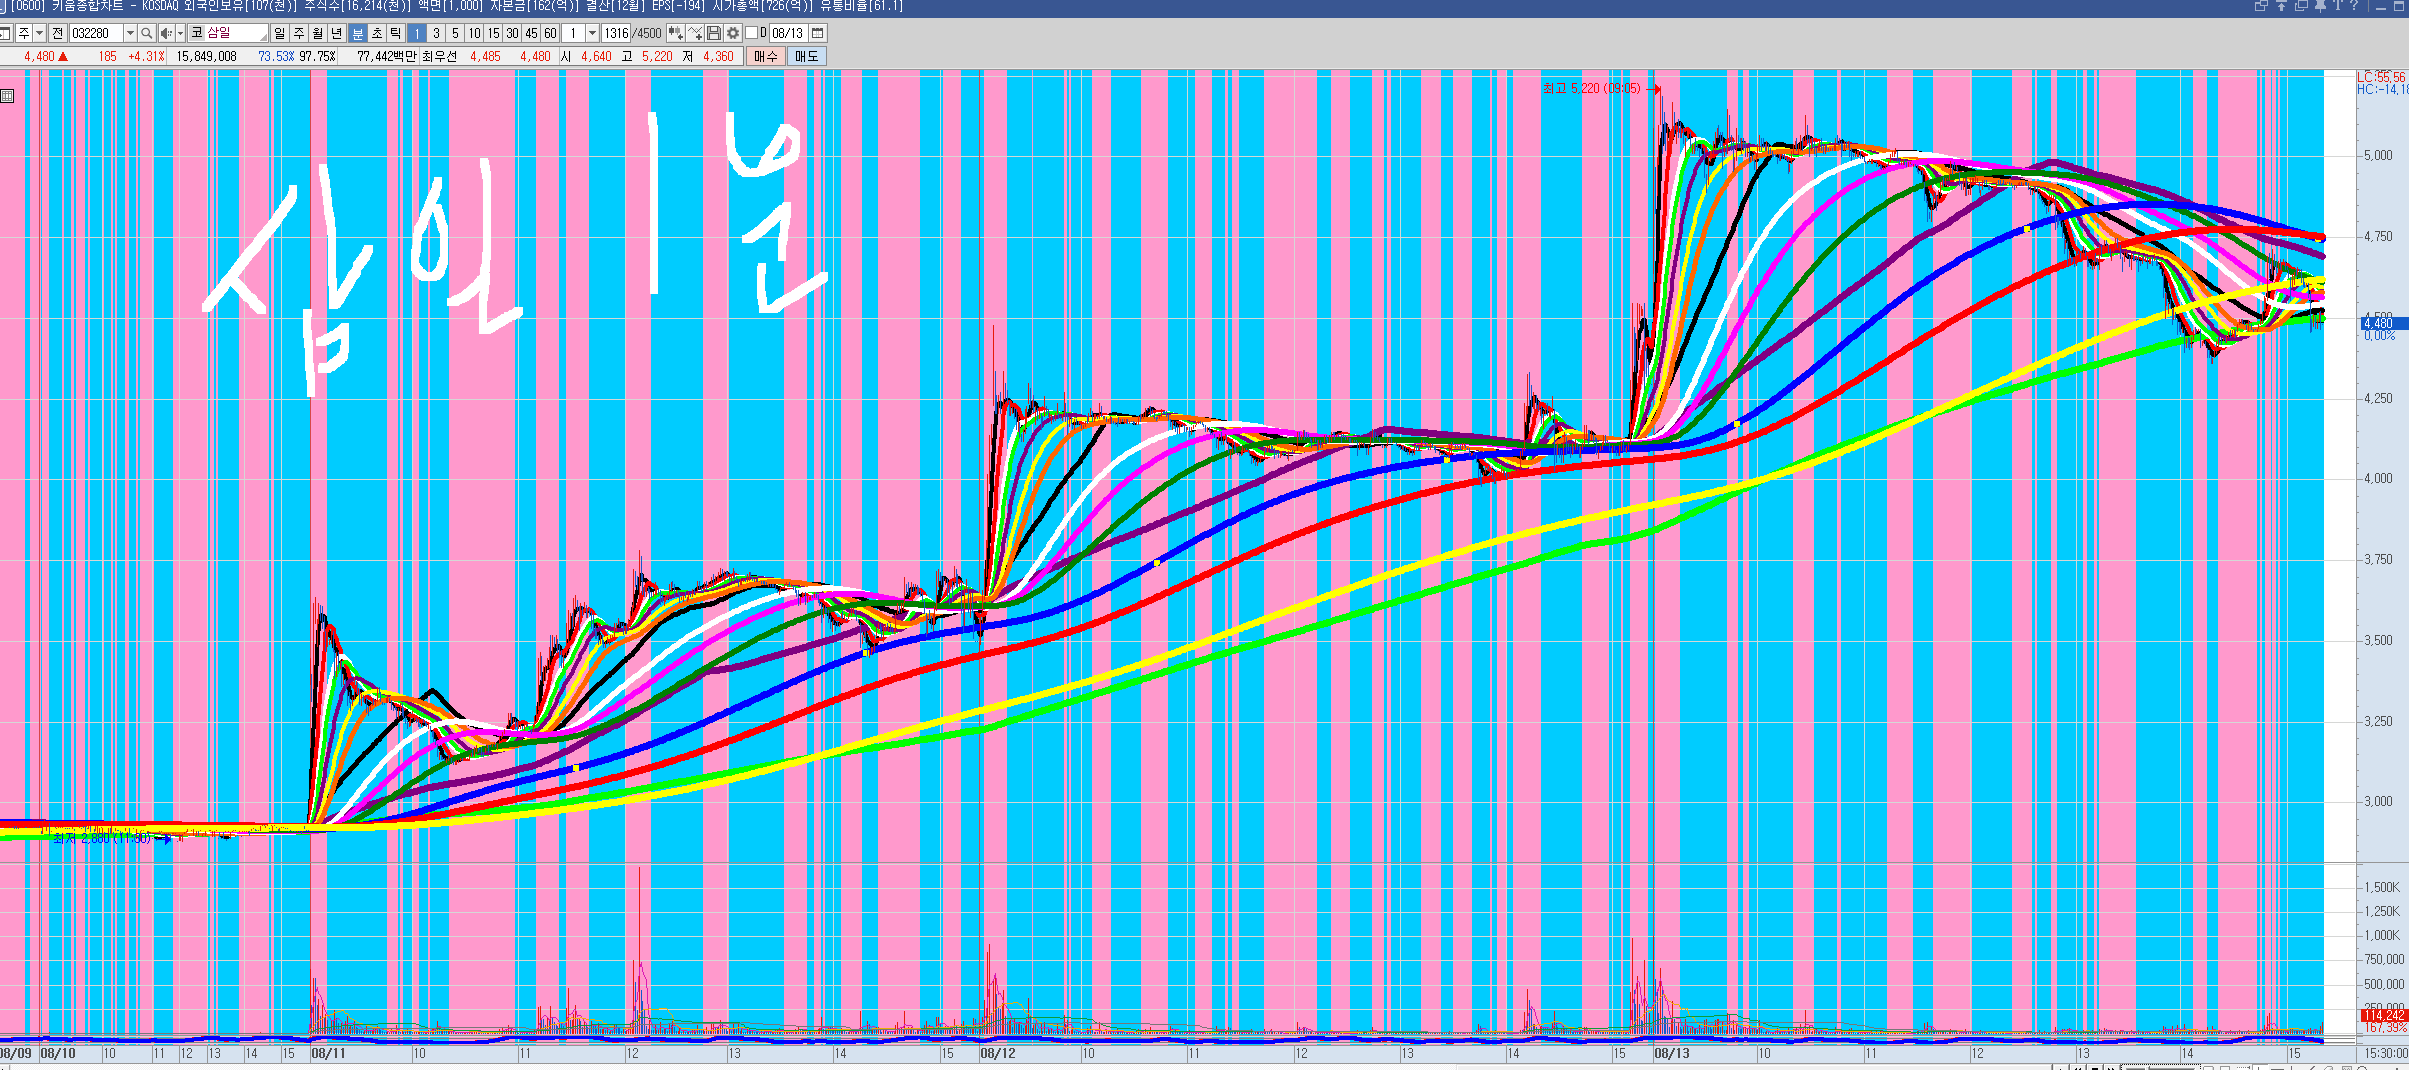This screenshot has width=2409, height=1070.
Task: Expand the 주 type dropdown arrow
Action: point(39,33)
